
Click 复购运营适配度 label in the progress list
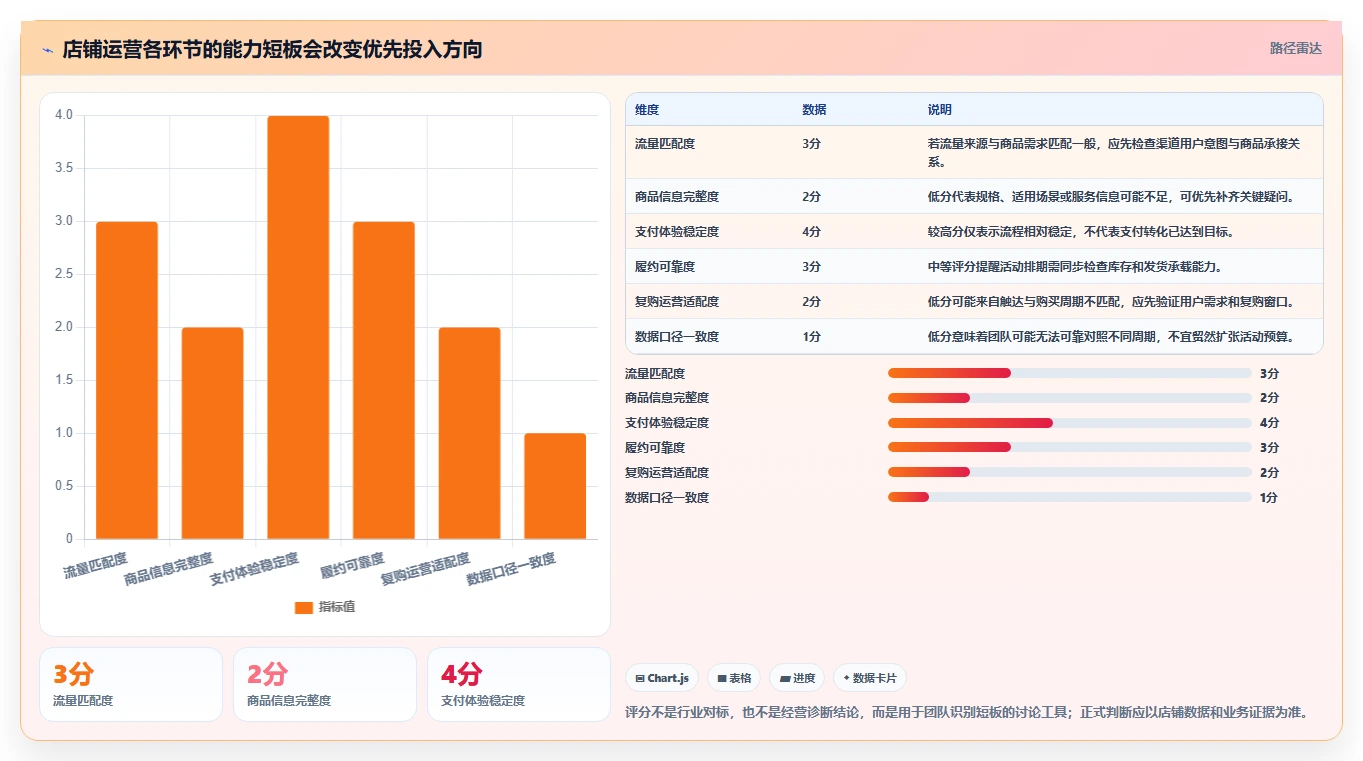[667, 472]
